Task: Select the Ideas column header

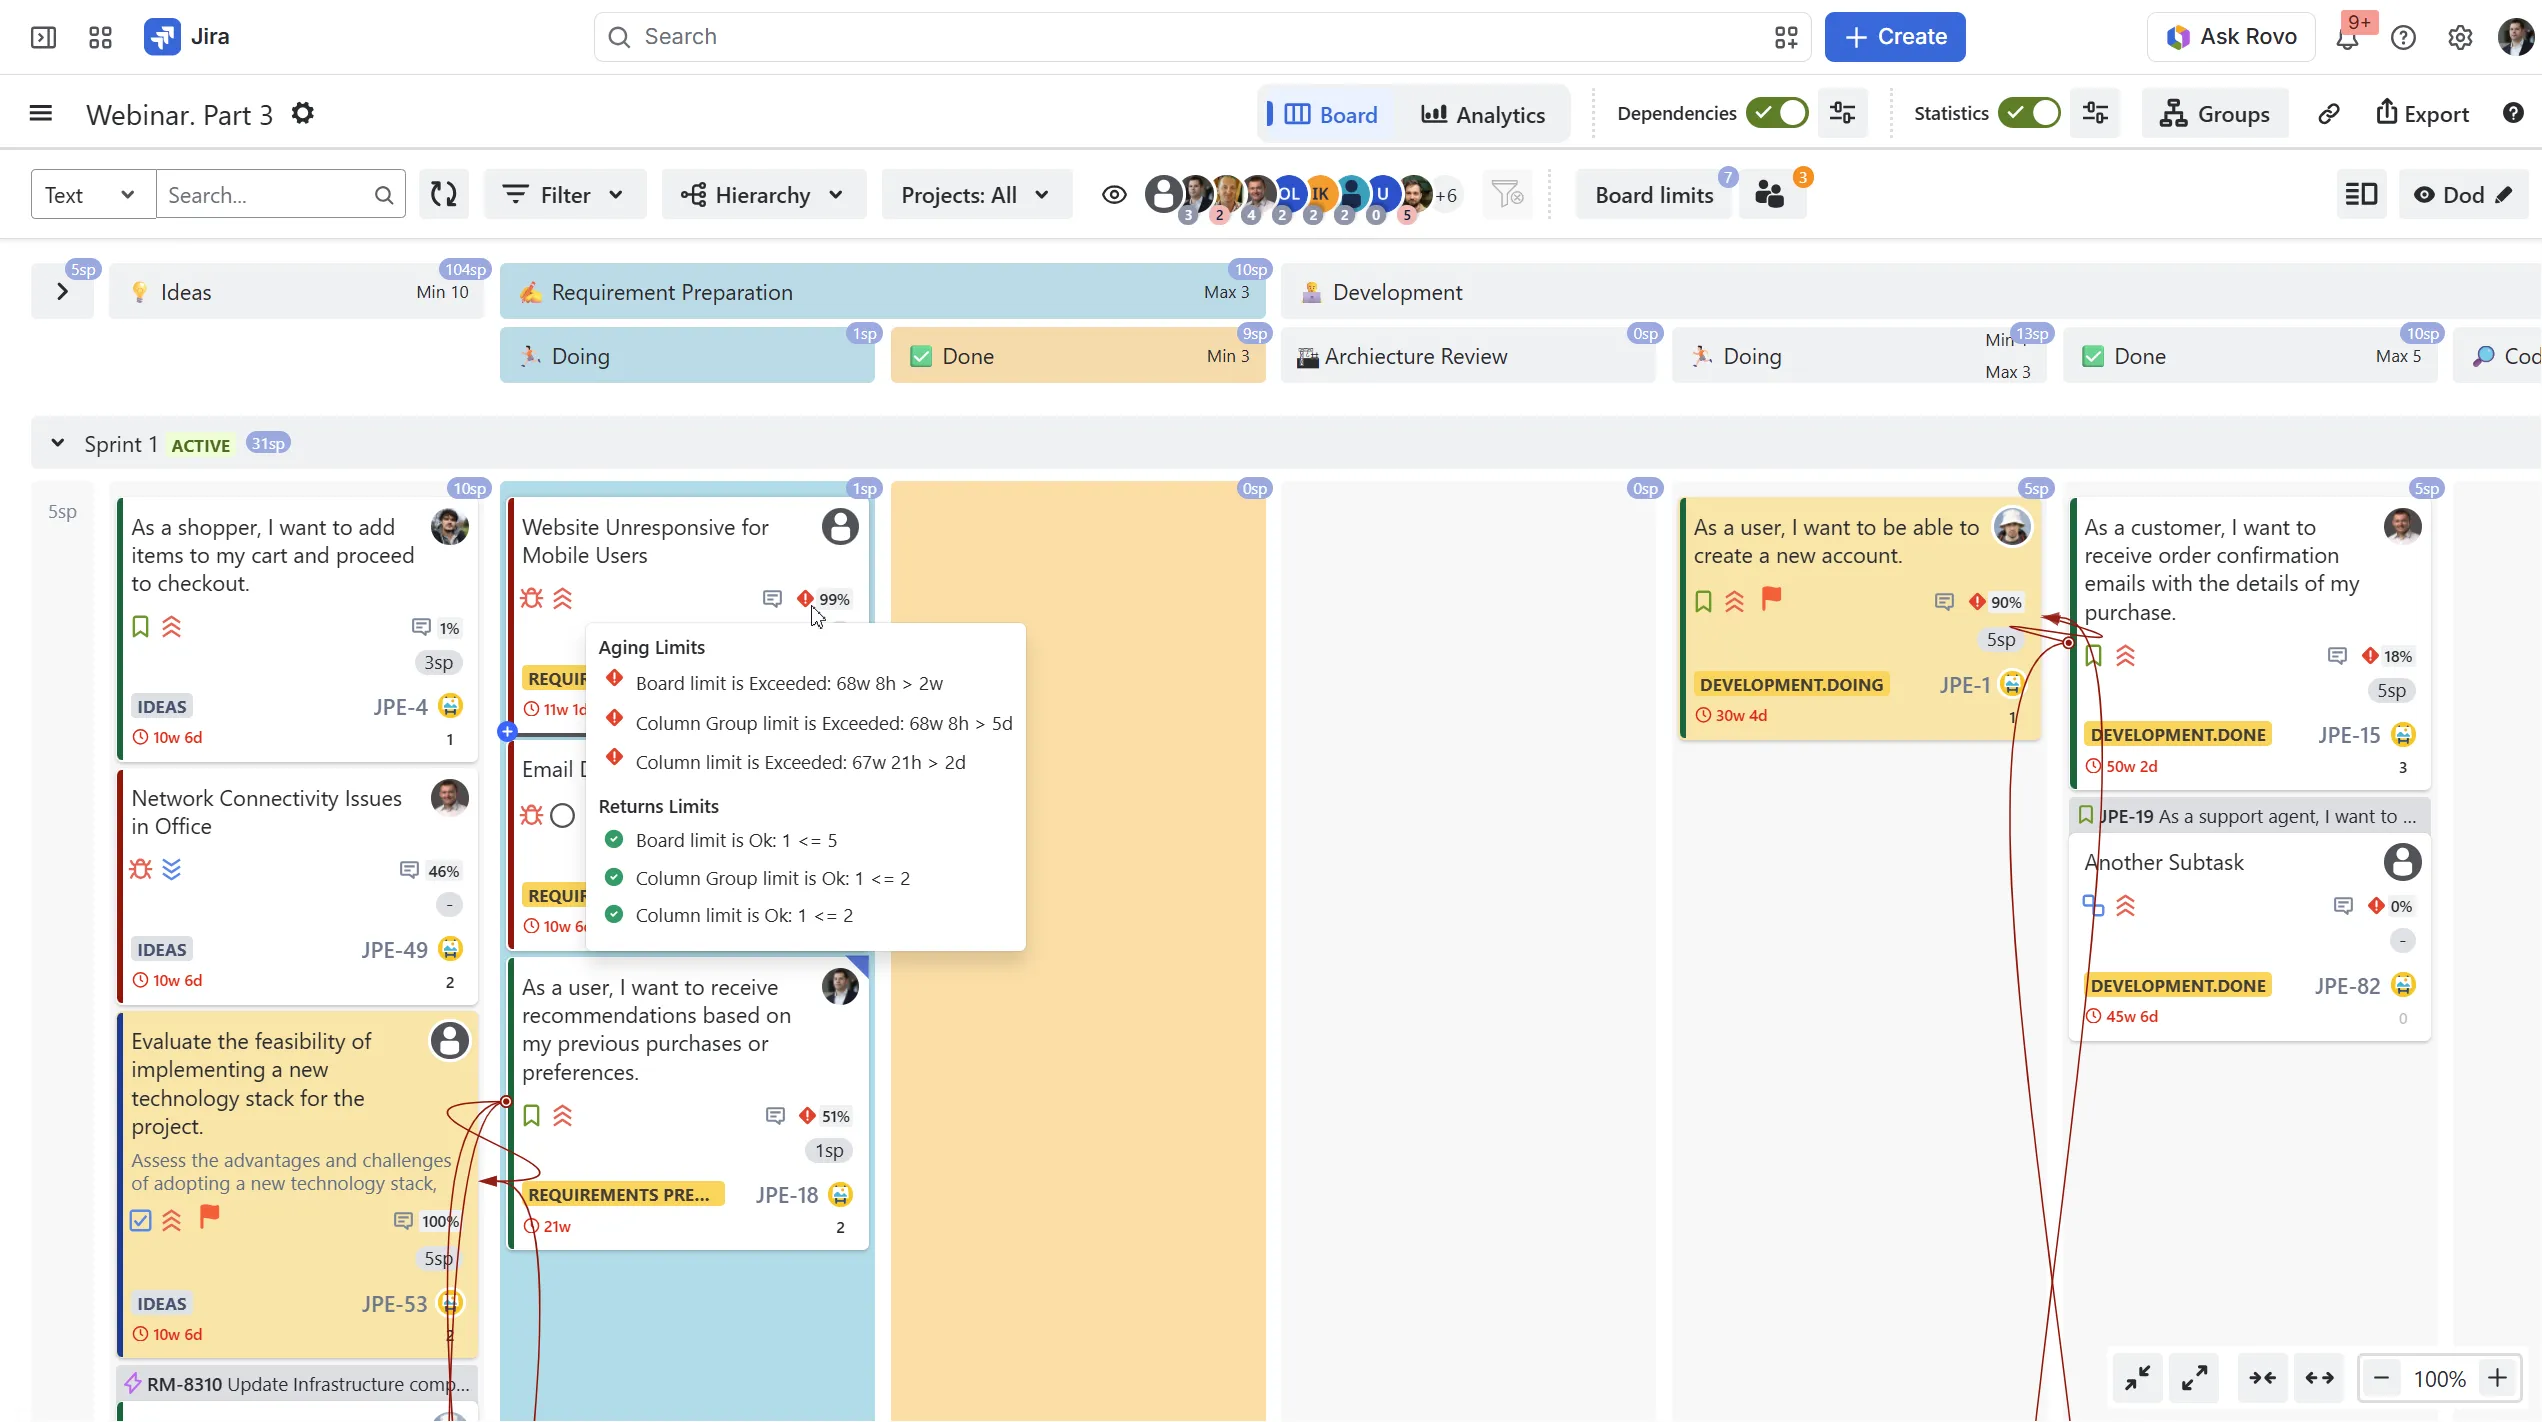Action: [x=297, y=291]
